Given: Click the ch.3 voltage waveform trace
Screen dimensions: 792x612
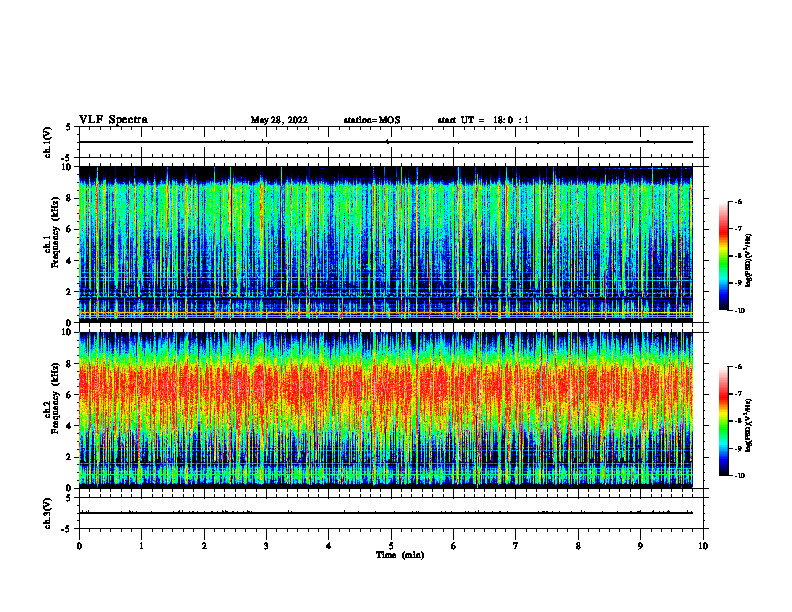Looking at the screenshot, I should coord(386,513).
